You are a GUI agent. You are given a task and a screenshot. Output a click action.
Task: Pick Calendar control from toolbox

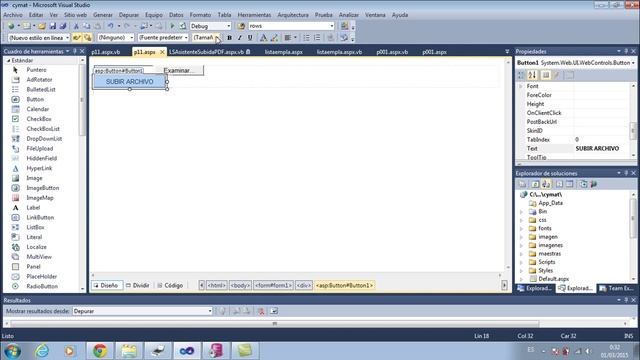[38, 109]
